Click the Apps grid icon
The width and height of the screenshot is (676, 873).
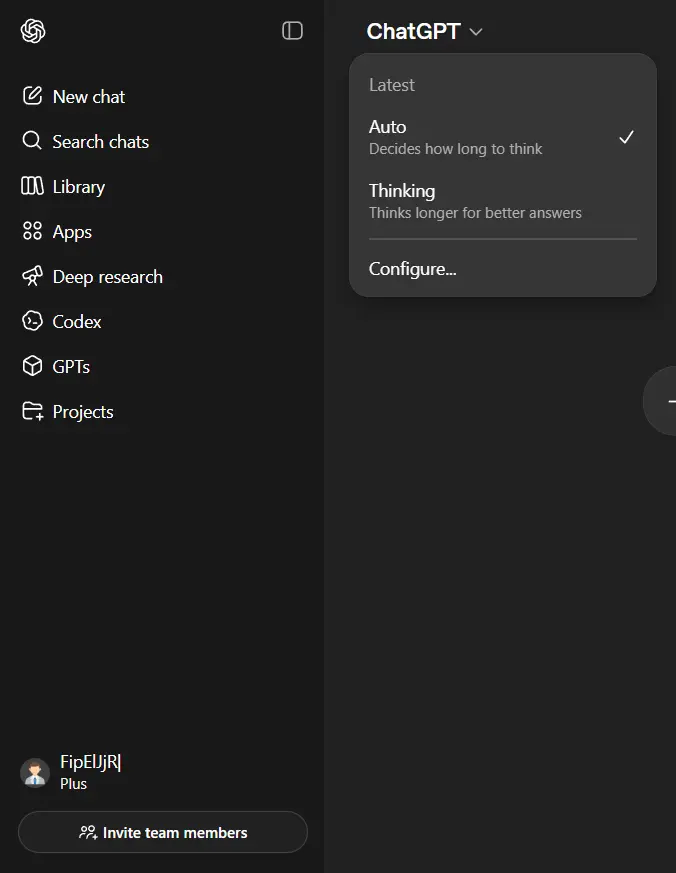tap(32, 231)
